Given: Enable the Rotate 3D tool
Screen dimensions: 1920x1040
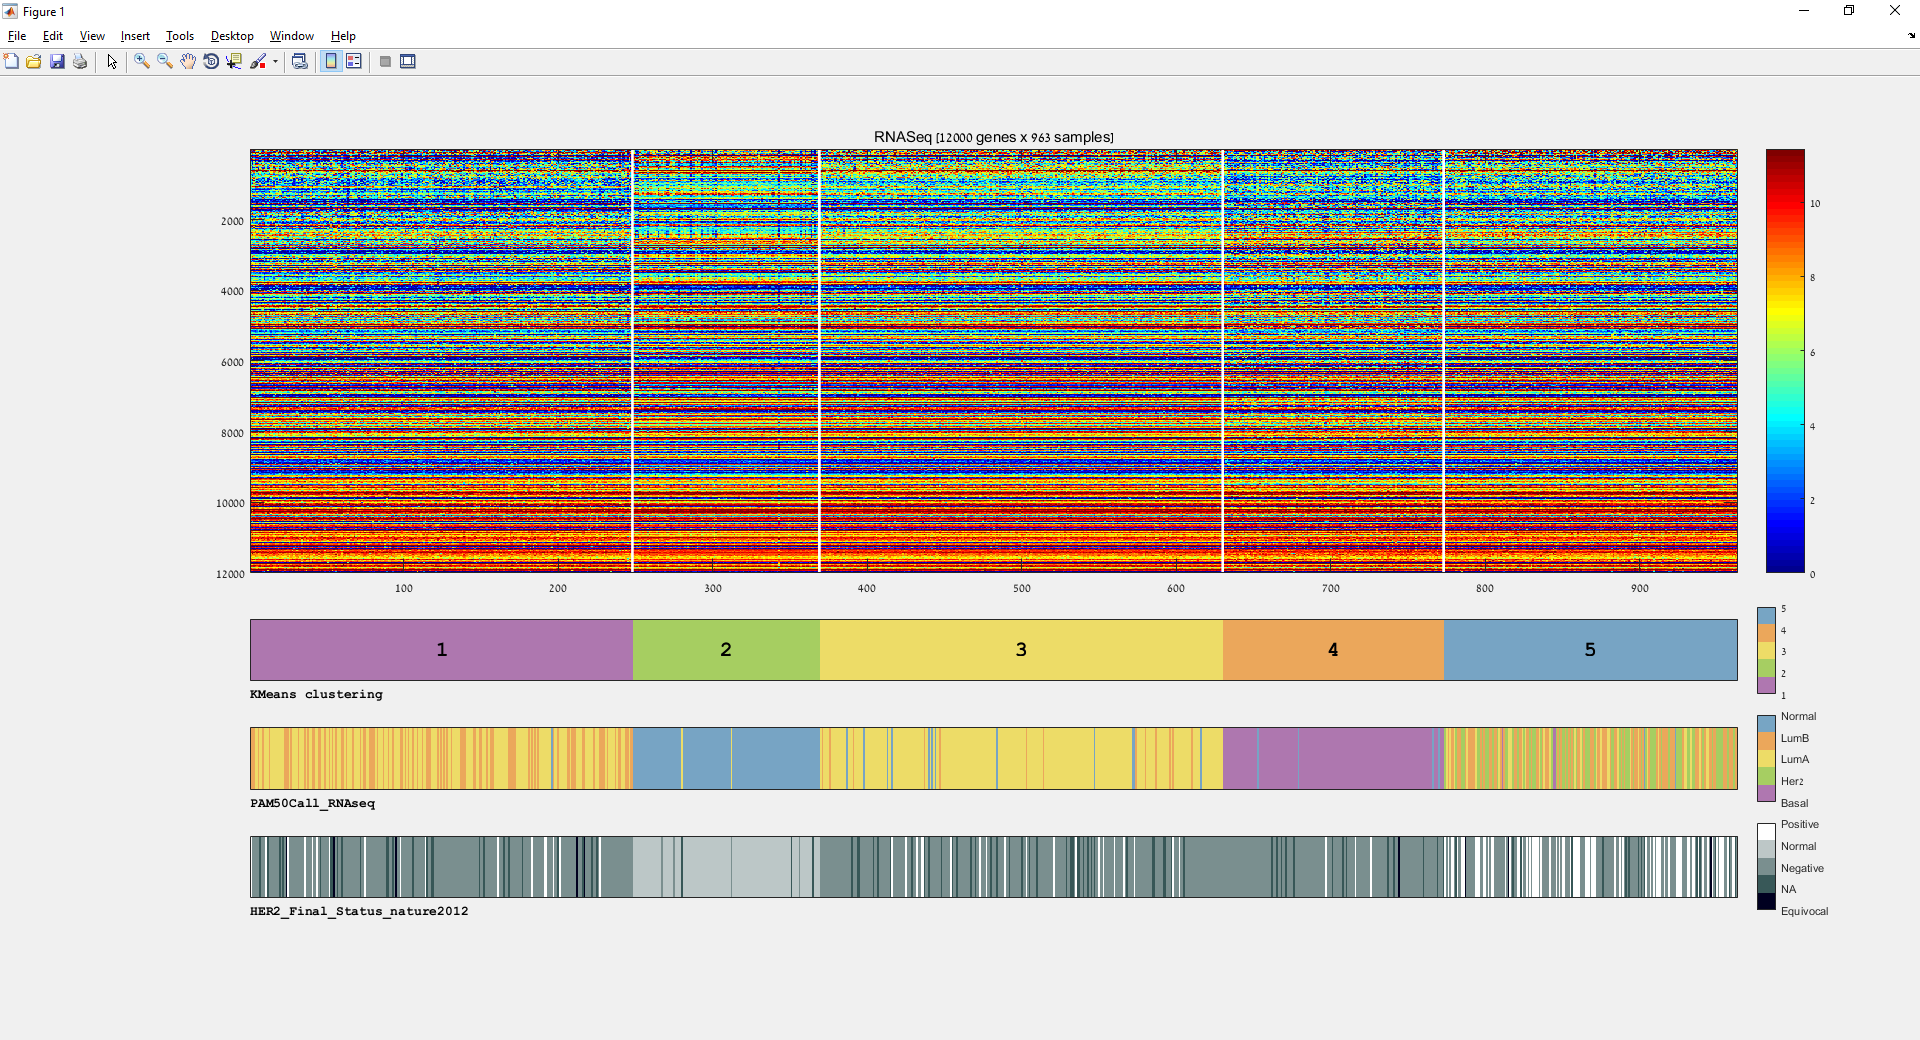Looking at the screenshot, I should [x=211, y=62].
